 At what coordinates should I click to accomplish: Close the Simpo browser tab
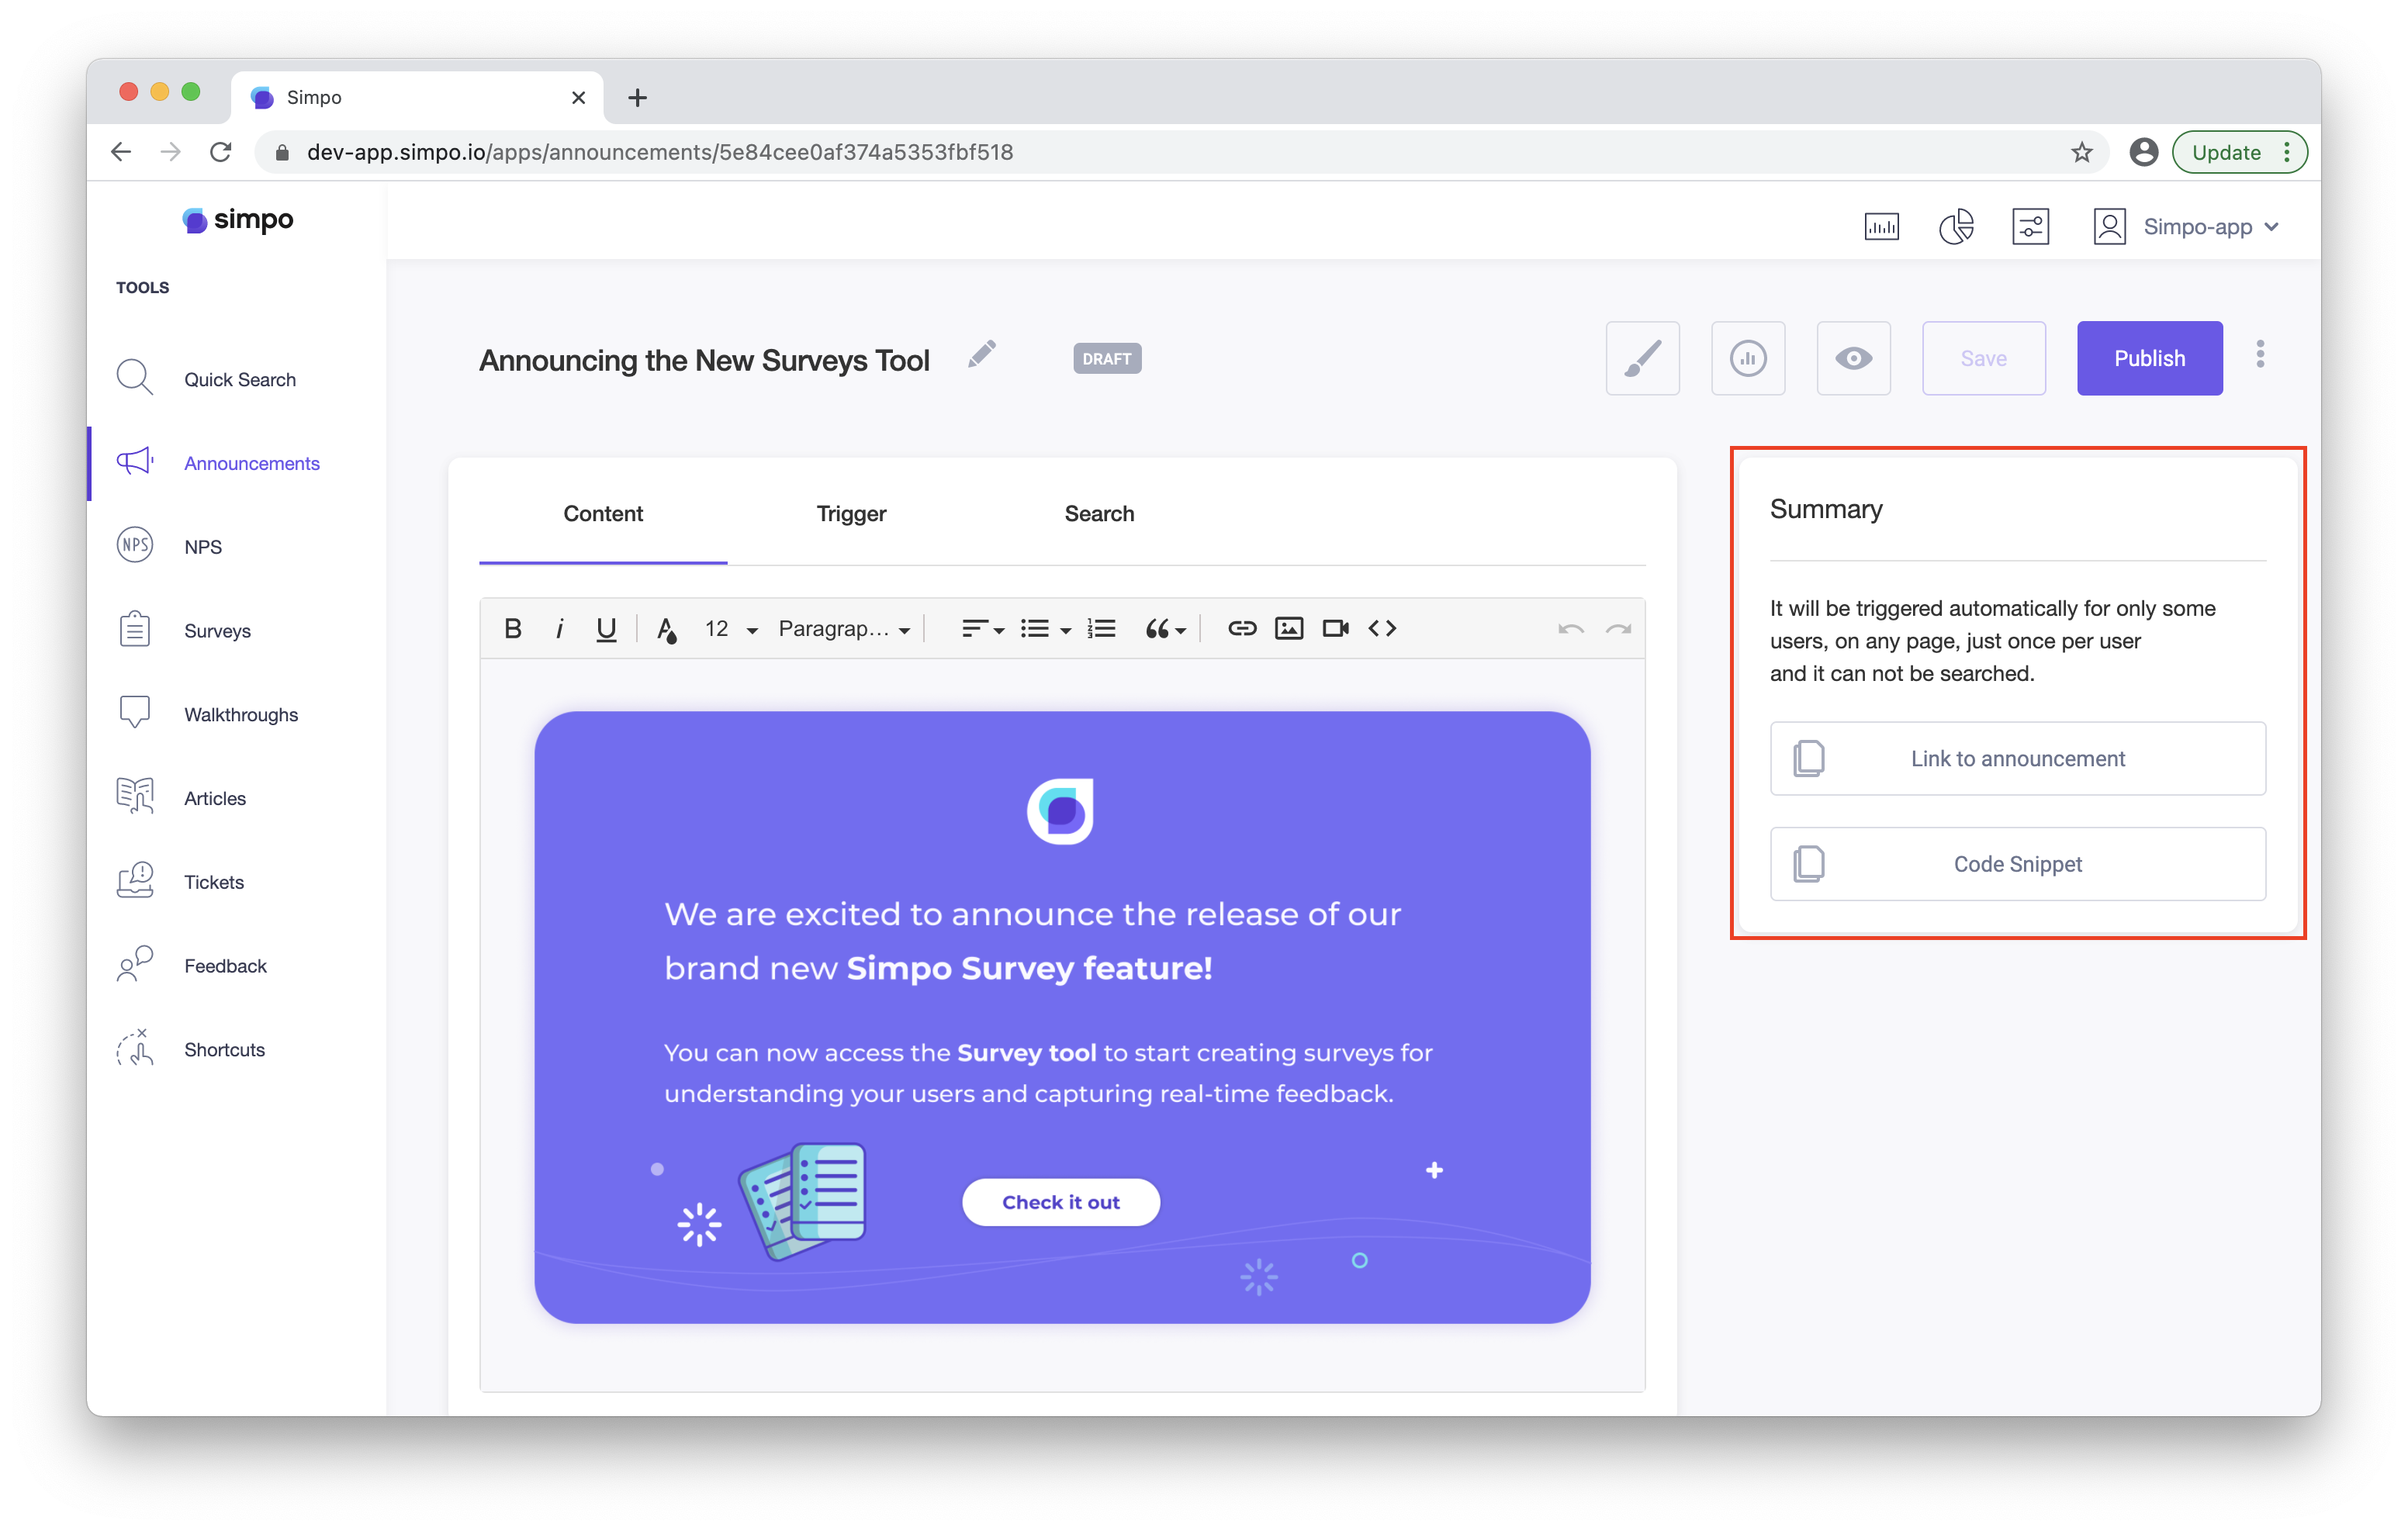click(x=578, y=97)
